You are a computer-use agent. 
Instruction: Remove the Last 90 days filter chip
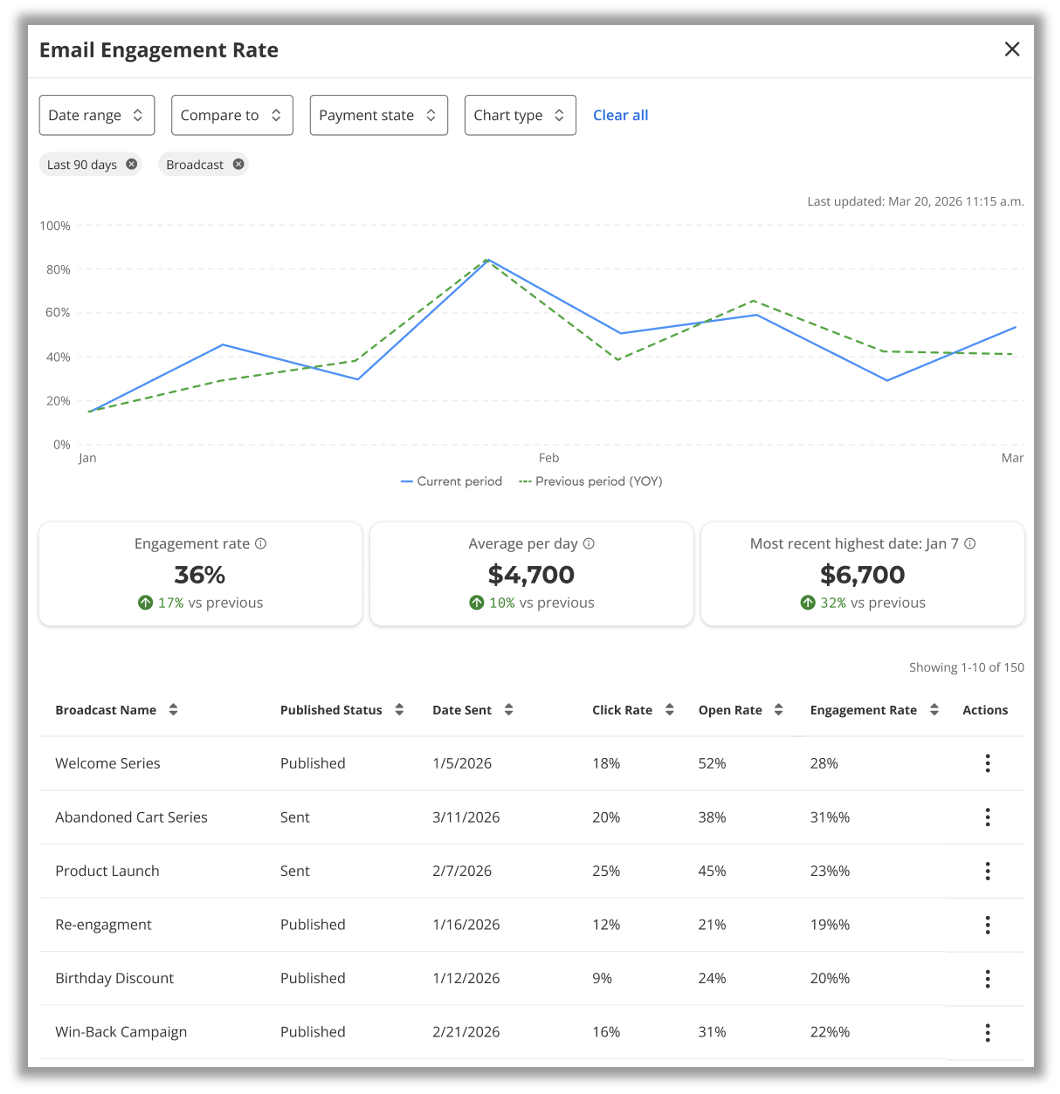click(132, 165)
